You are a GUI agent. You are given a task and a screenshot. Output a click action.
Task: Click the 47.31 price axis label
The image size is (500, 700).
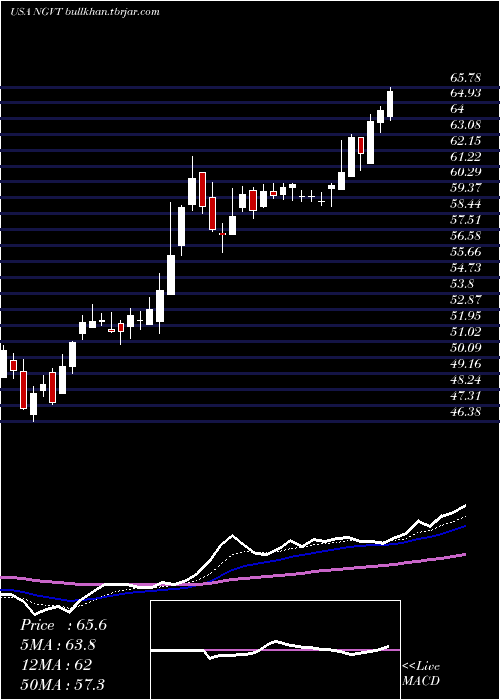pyautogui.click(x=466, y=396)
